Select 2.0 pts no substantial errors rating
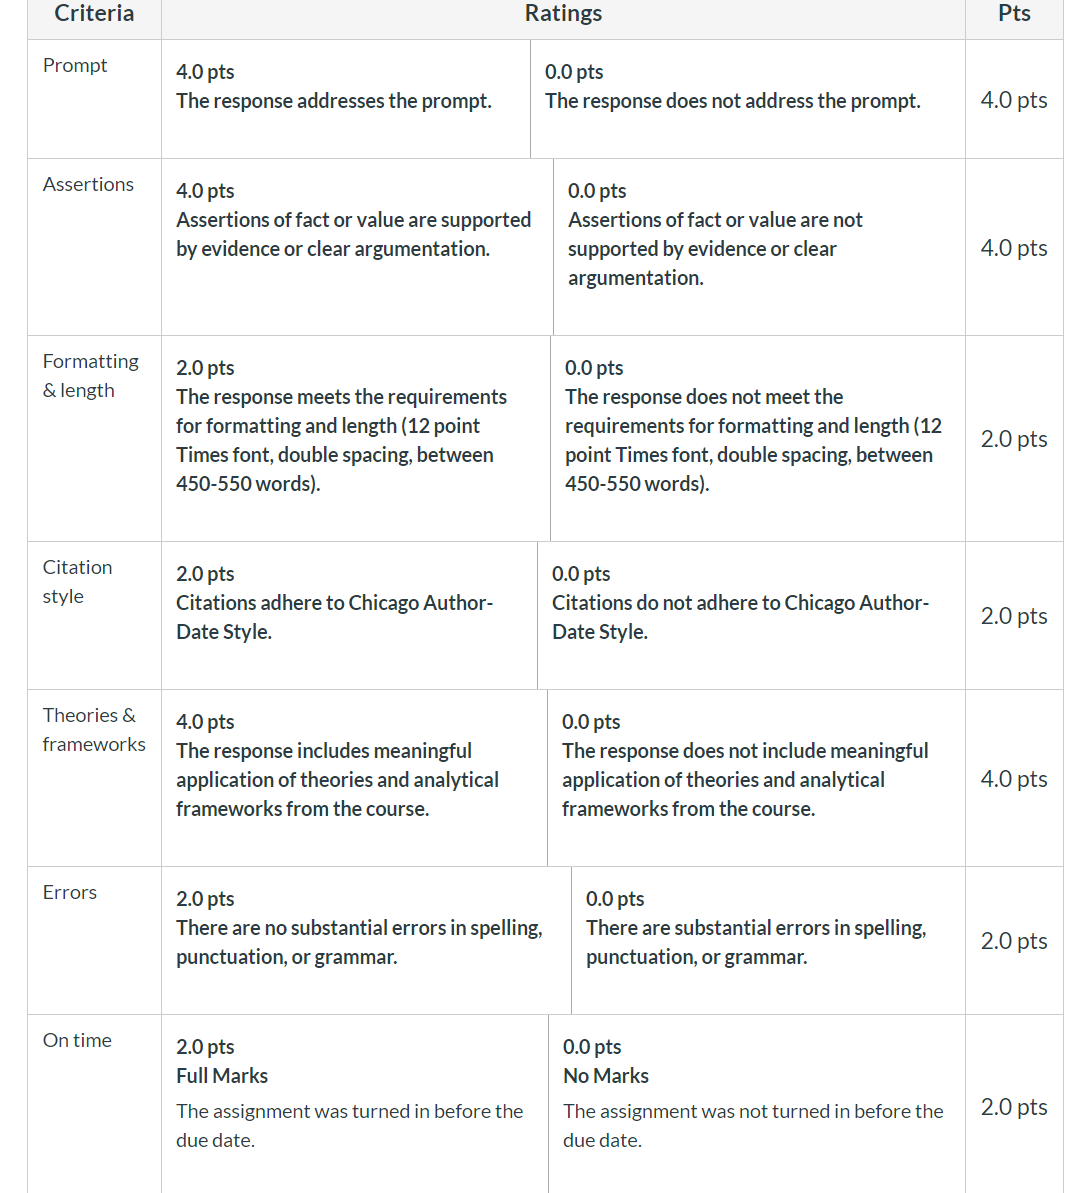Screen dimensions: 1087x1193 click(x=366, y=940)
